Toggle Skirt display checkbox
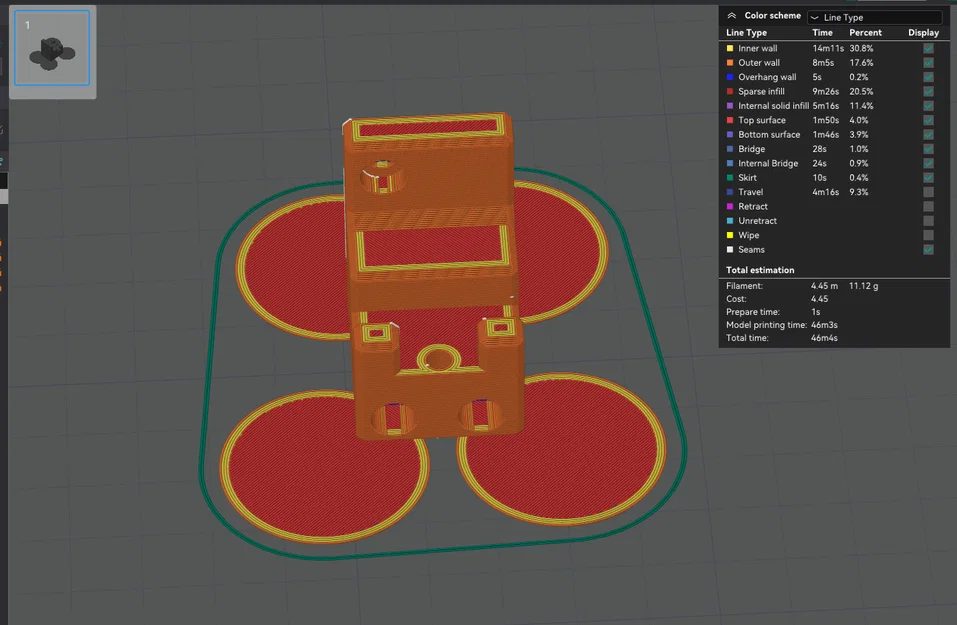This screenshot has height=625, width=957. (x=928, y=178)
